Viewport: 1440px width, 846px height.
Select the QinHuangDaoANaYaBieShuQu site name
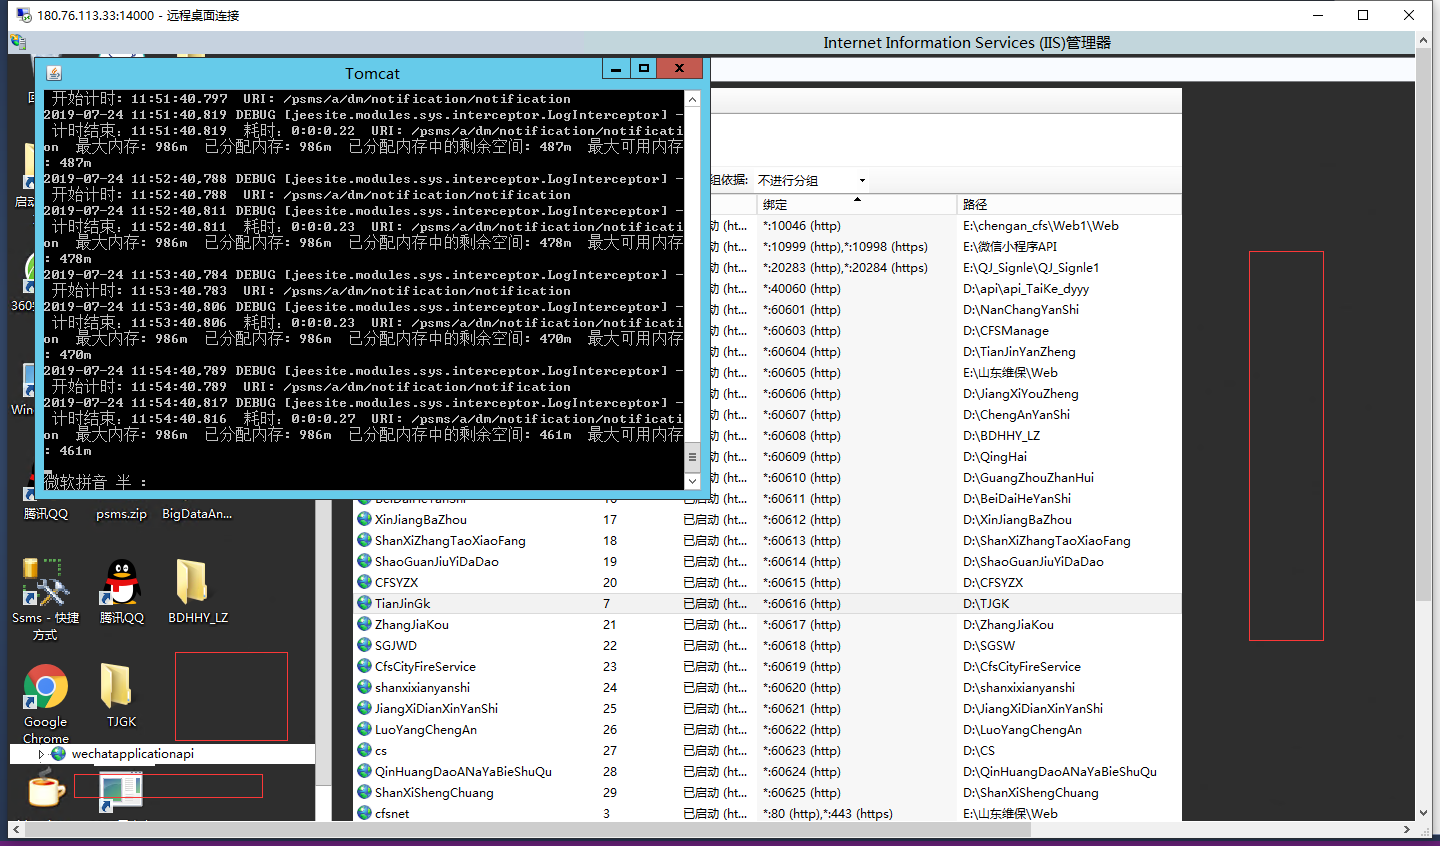point(463,771)
